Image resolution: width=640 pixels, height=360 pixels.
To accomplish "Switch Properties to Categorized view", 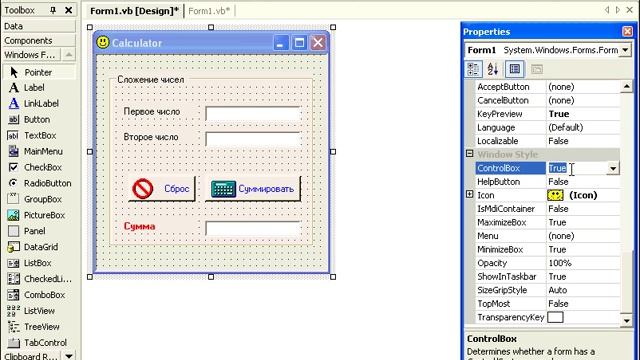I will (473, 69).
